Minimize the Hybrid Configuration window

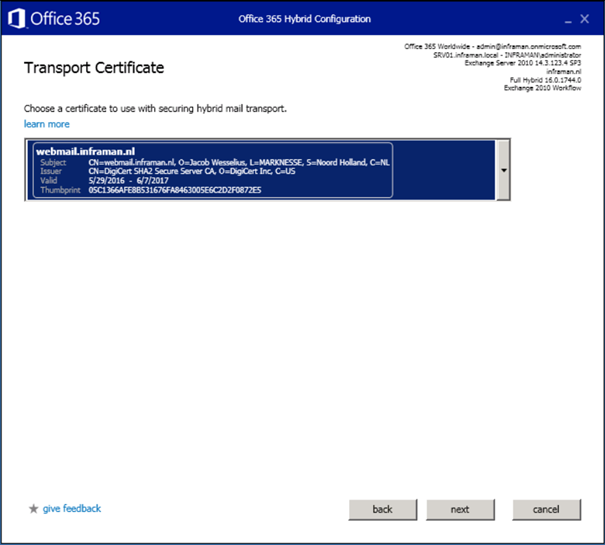click(x=562, y=19)
